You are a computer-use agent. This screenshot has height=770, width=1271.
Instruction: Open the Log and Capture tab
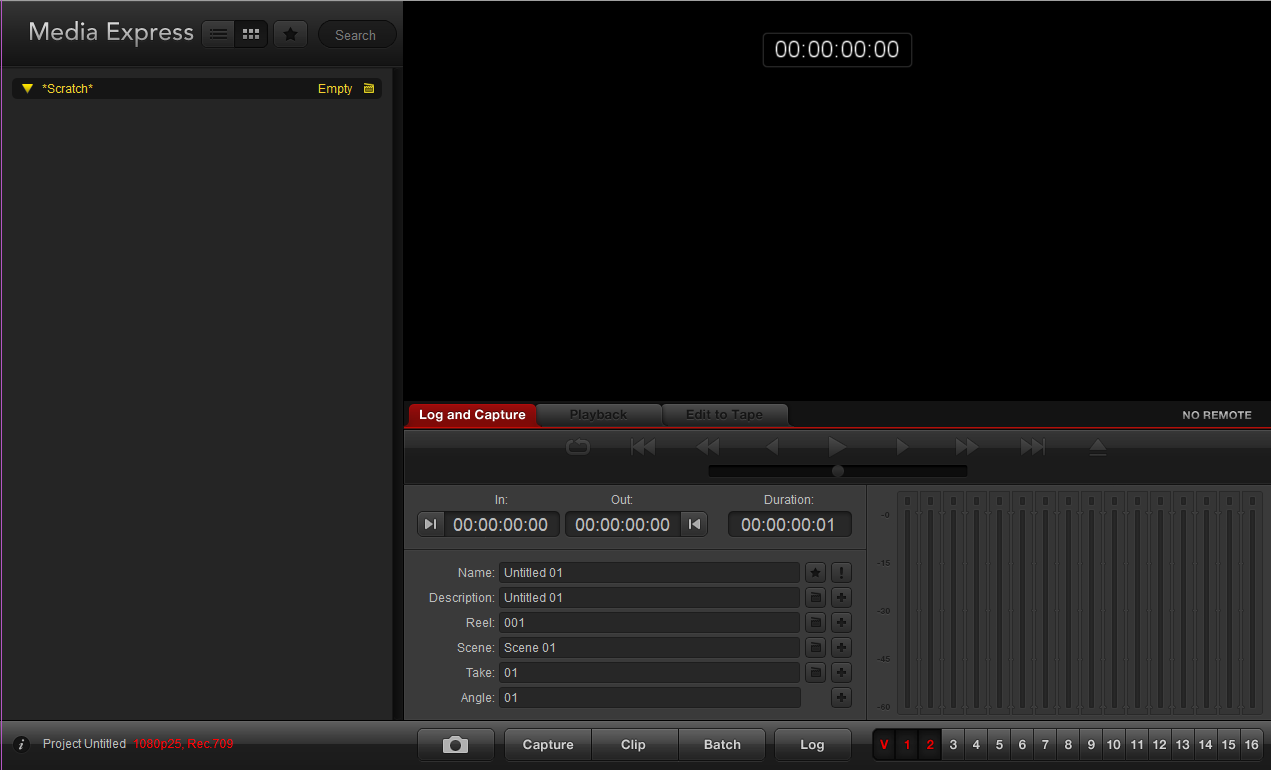(472, 414)
